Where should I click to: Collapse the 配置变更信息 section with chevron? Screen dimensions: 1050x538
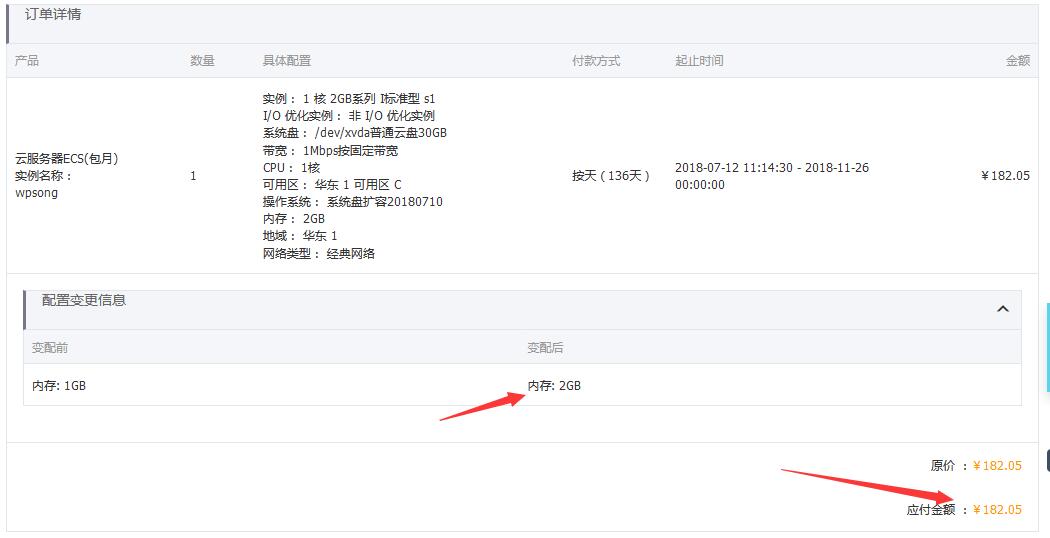pyautogui.click(x=1002, y=309)
